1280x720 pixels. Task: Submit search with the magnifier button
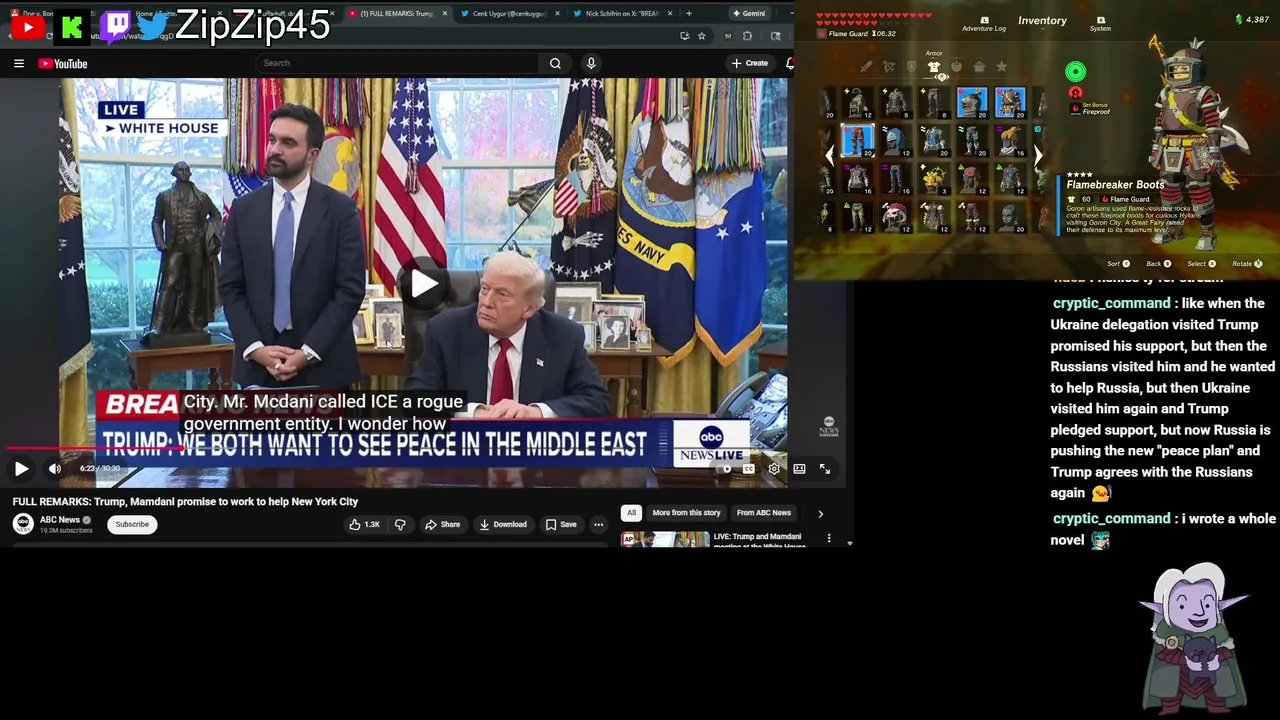555,63
